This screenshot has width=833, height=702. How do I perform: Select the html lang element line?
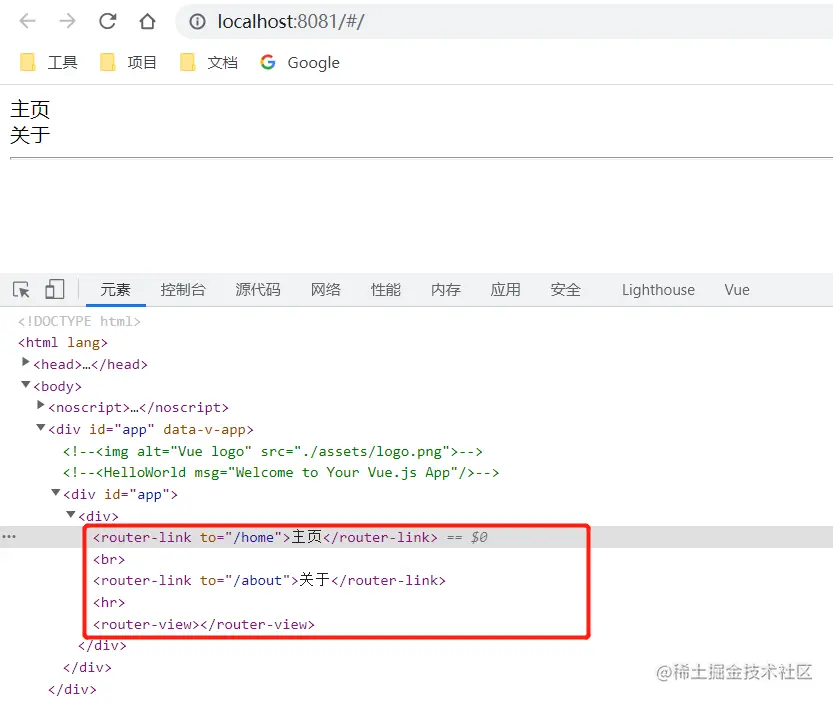tap(63, 343)
